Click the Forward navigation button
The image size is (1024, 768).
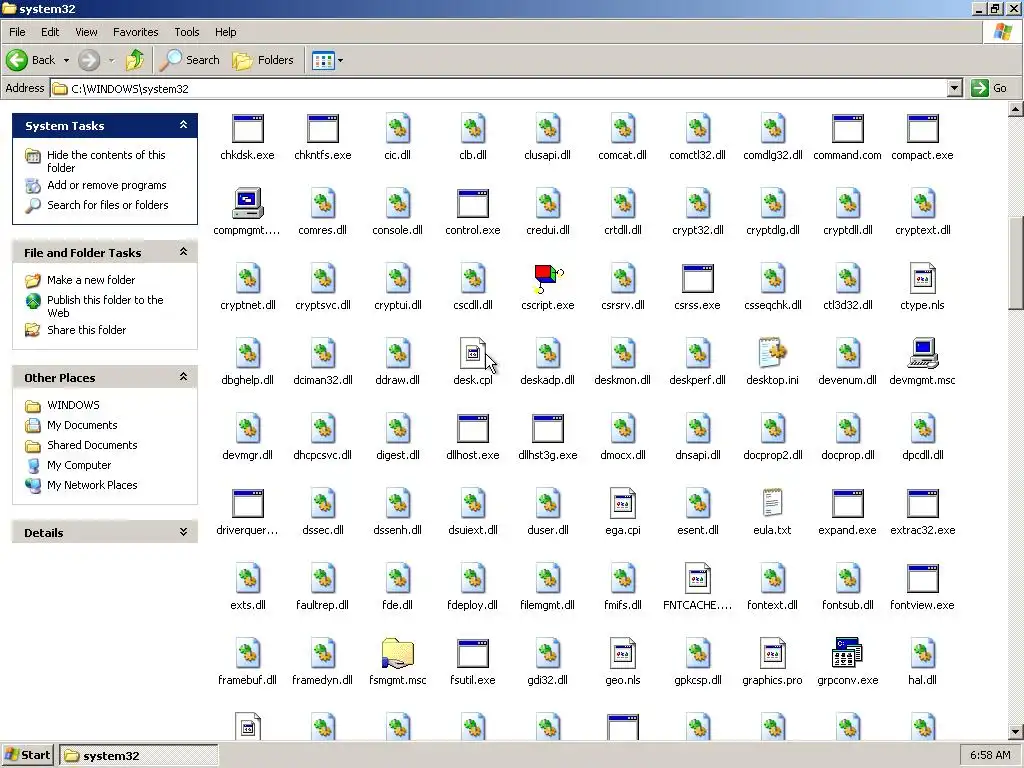pos(89,60)
